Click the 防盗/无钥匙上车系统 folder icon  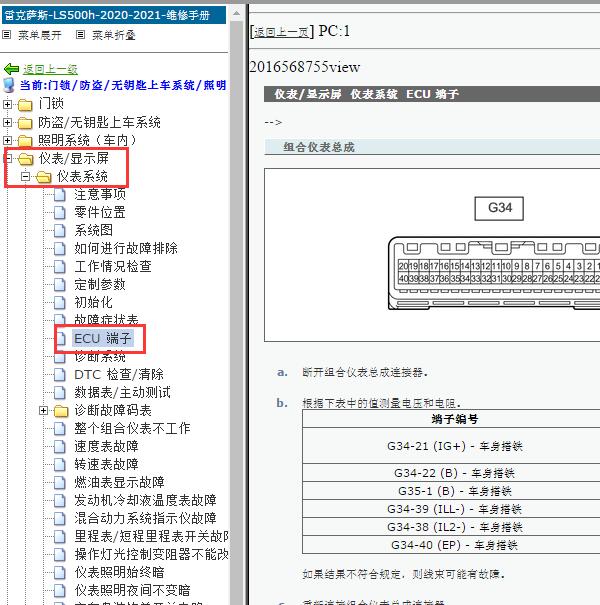(25, 123)
